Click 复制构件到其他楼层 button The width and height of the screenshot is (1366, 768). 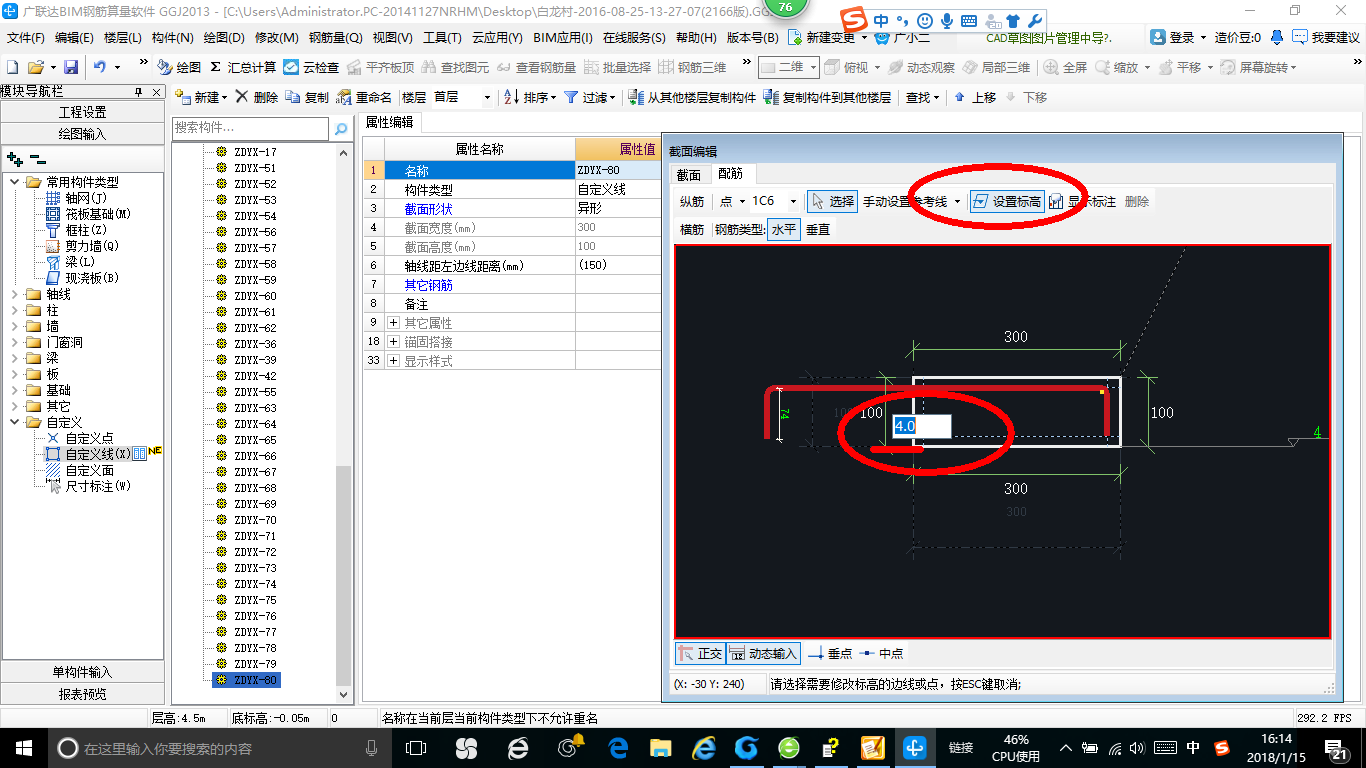827,97
